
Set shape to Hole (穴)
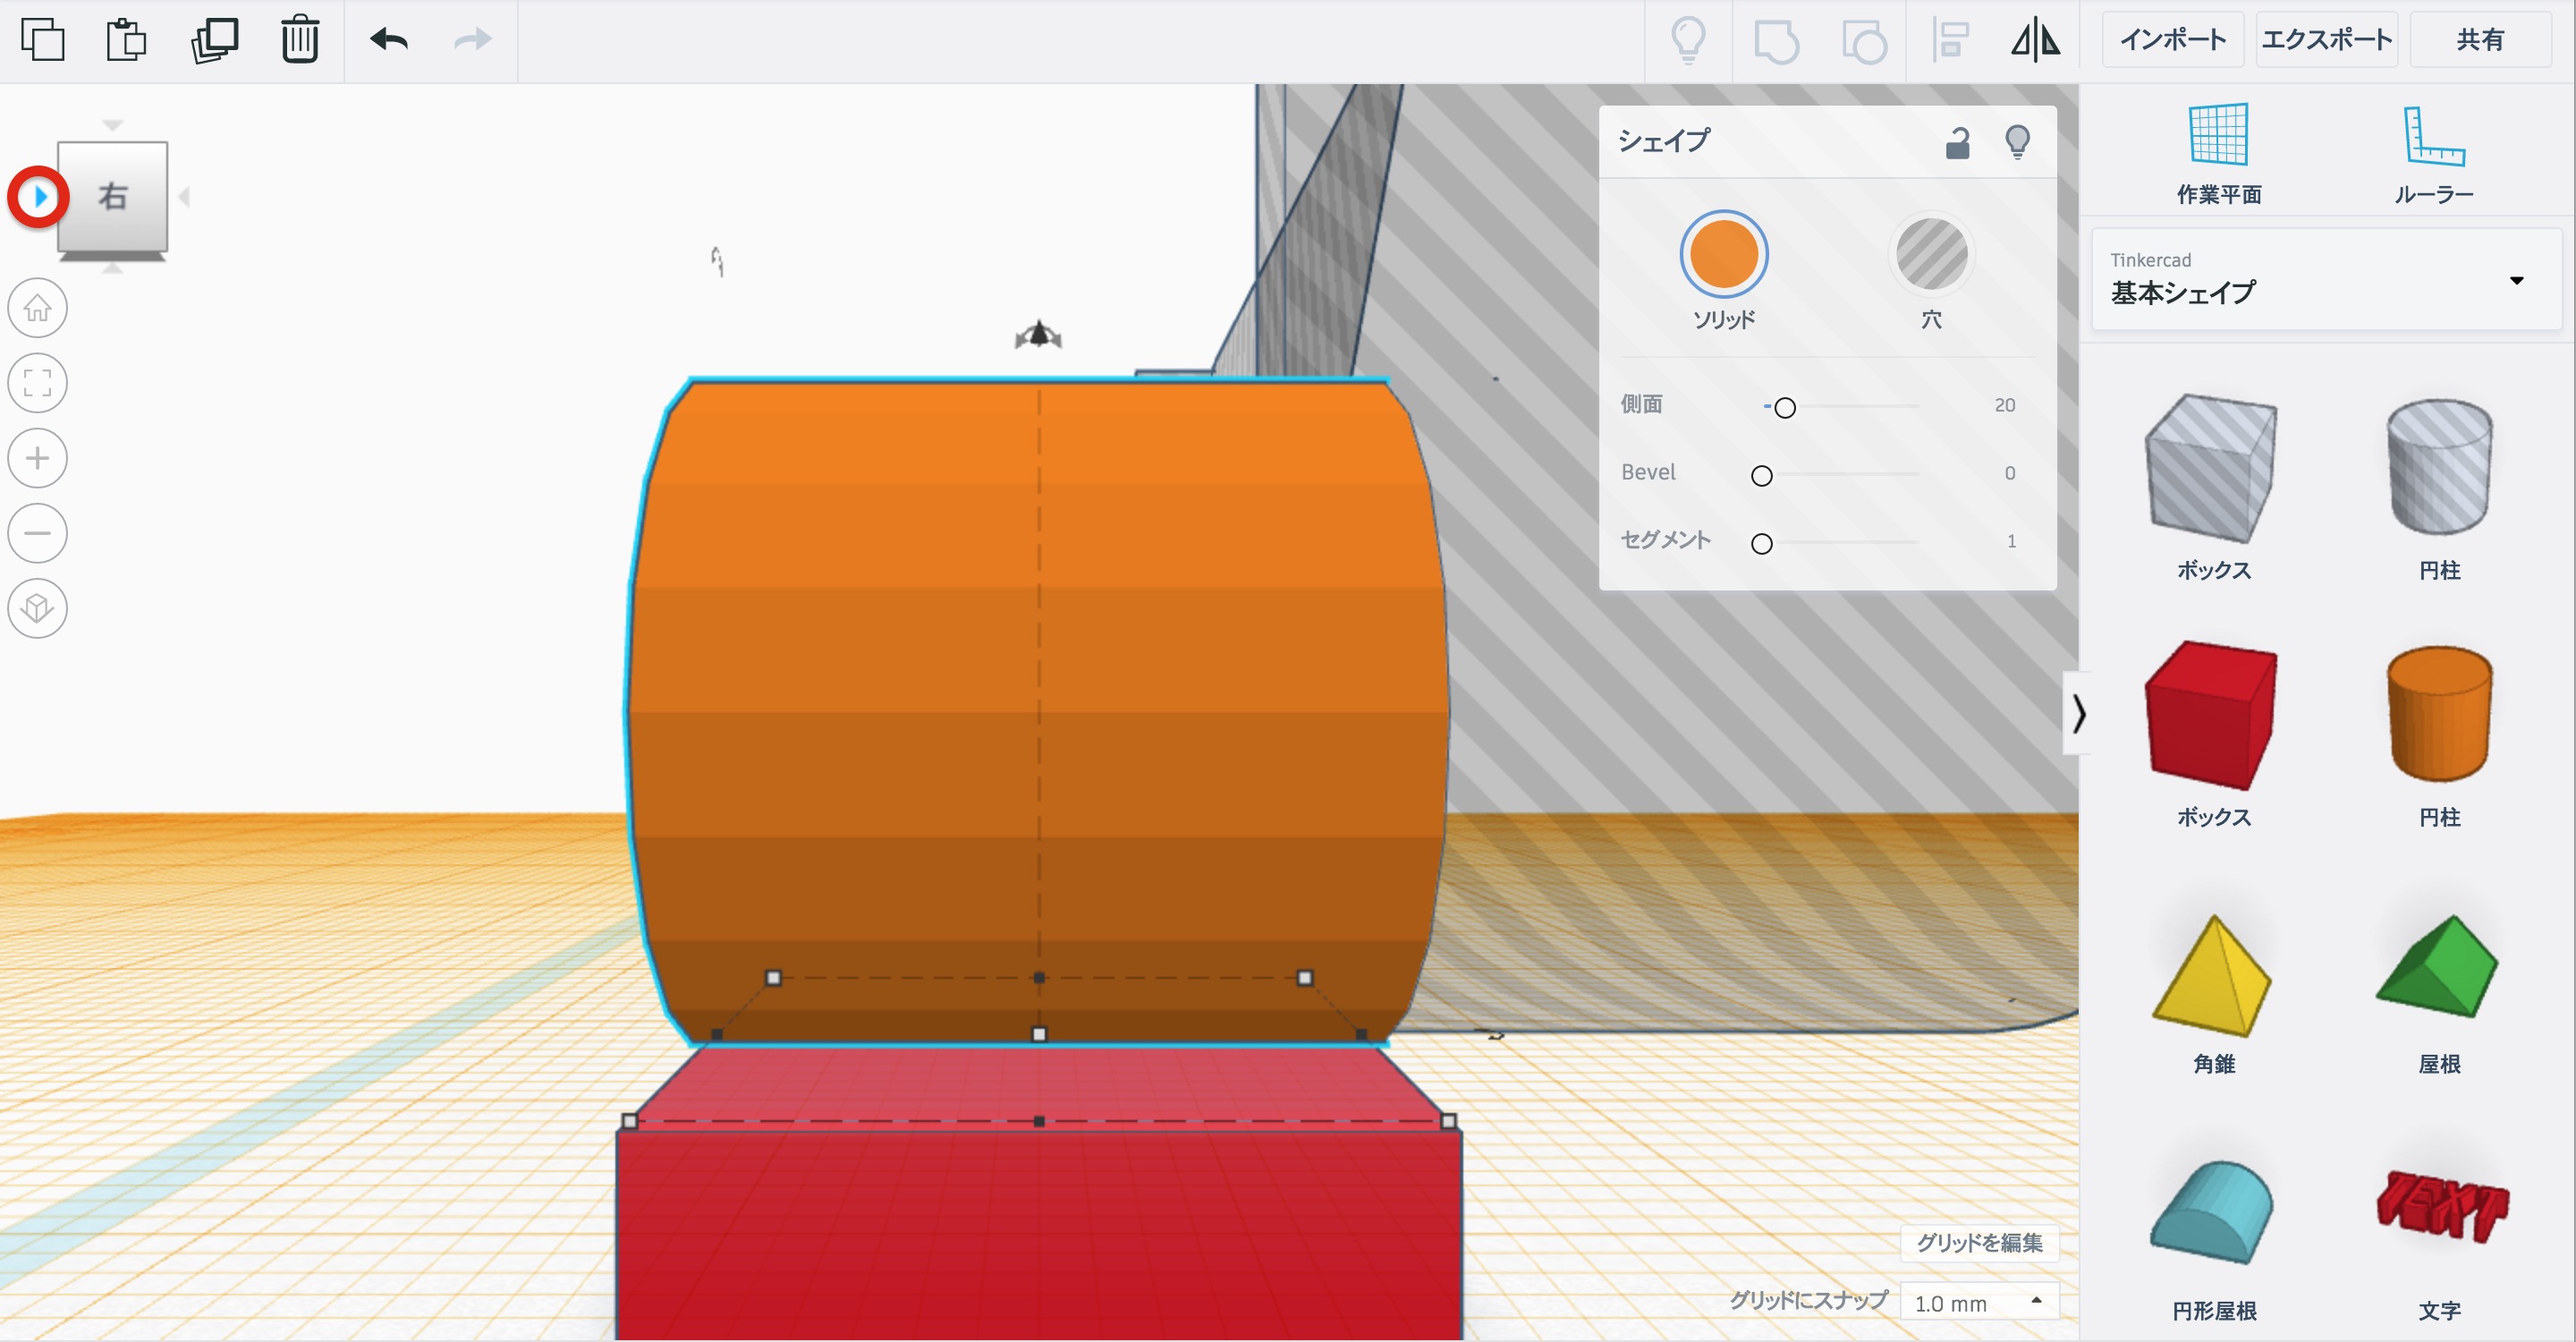[x=1931, y=255]
